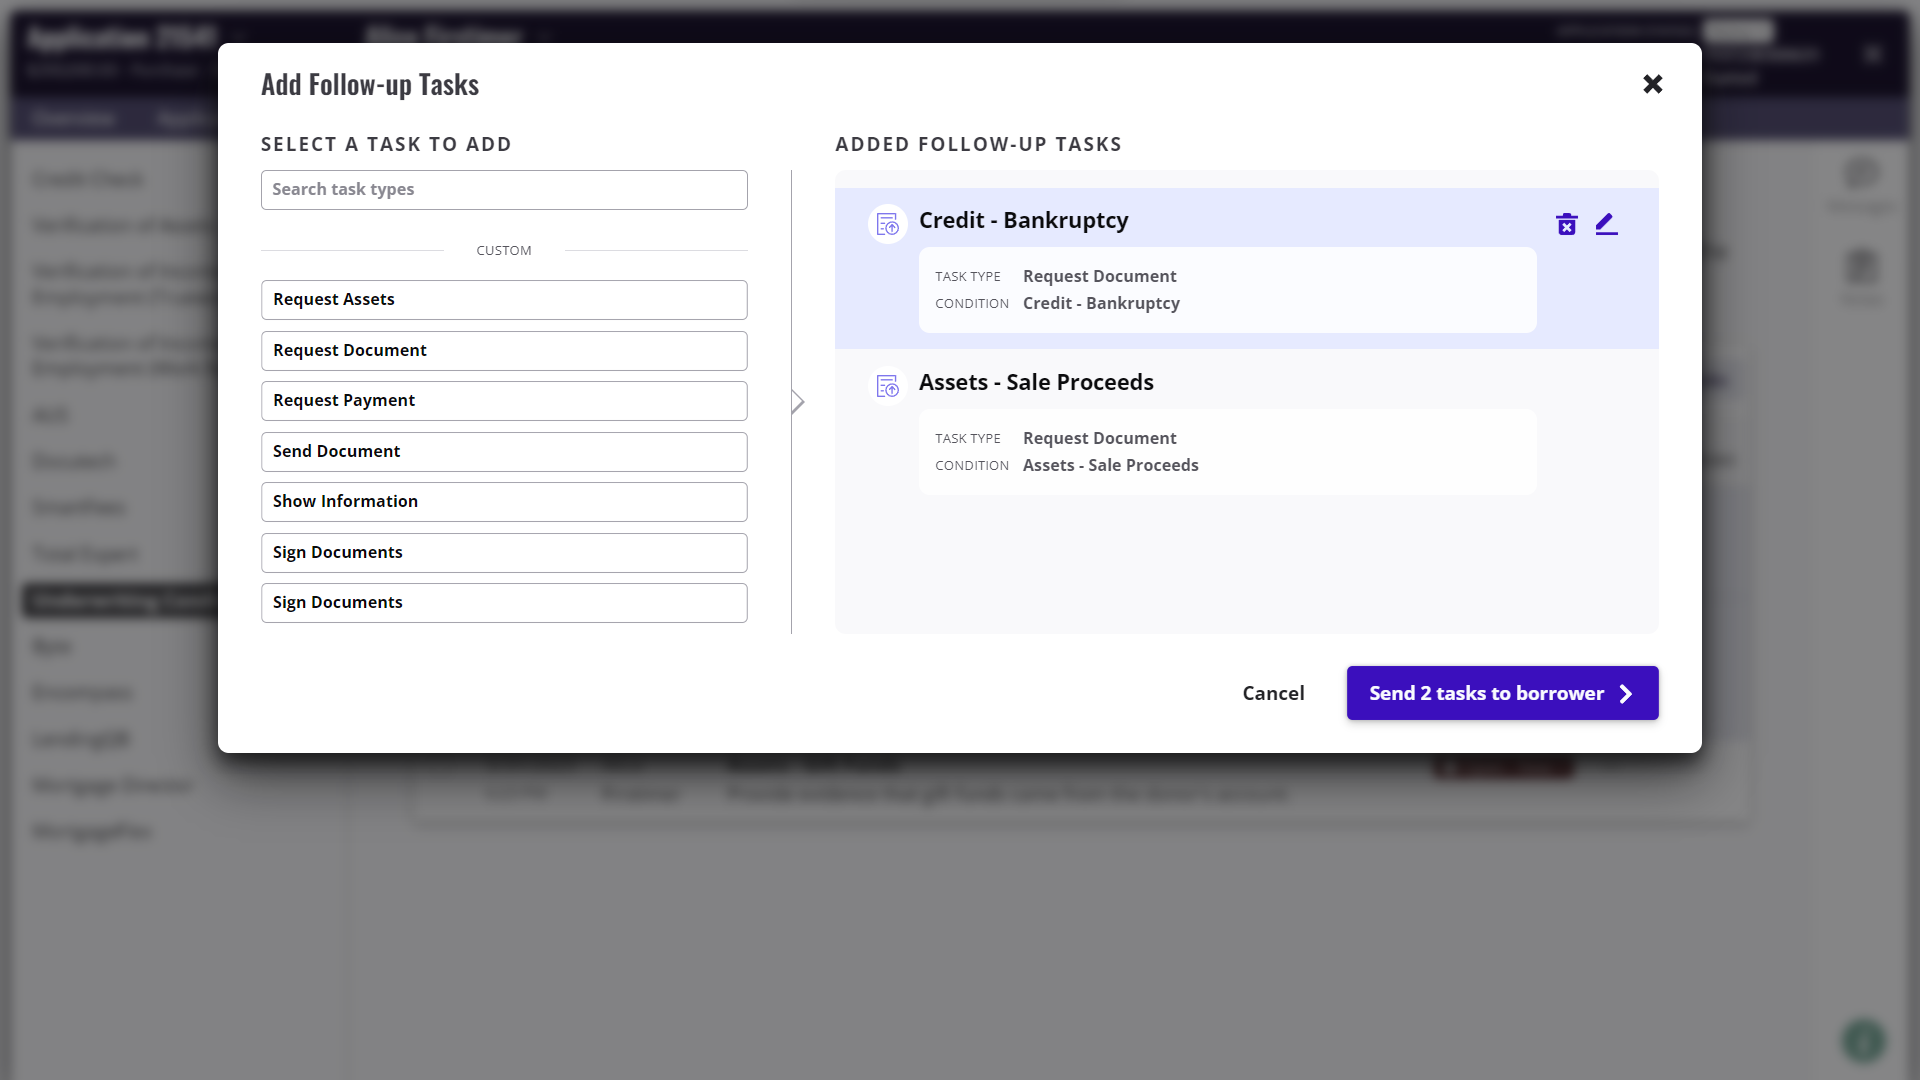Viewport: 1920px width, 1080px height.
Task: Delete the Credit - Bankruptcy task
Action: (1566, 224)
